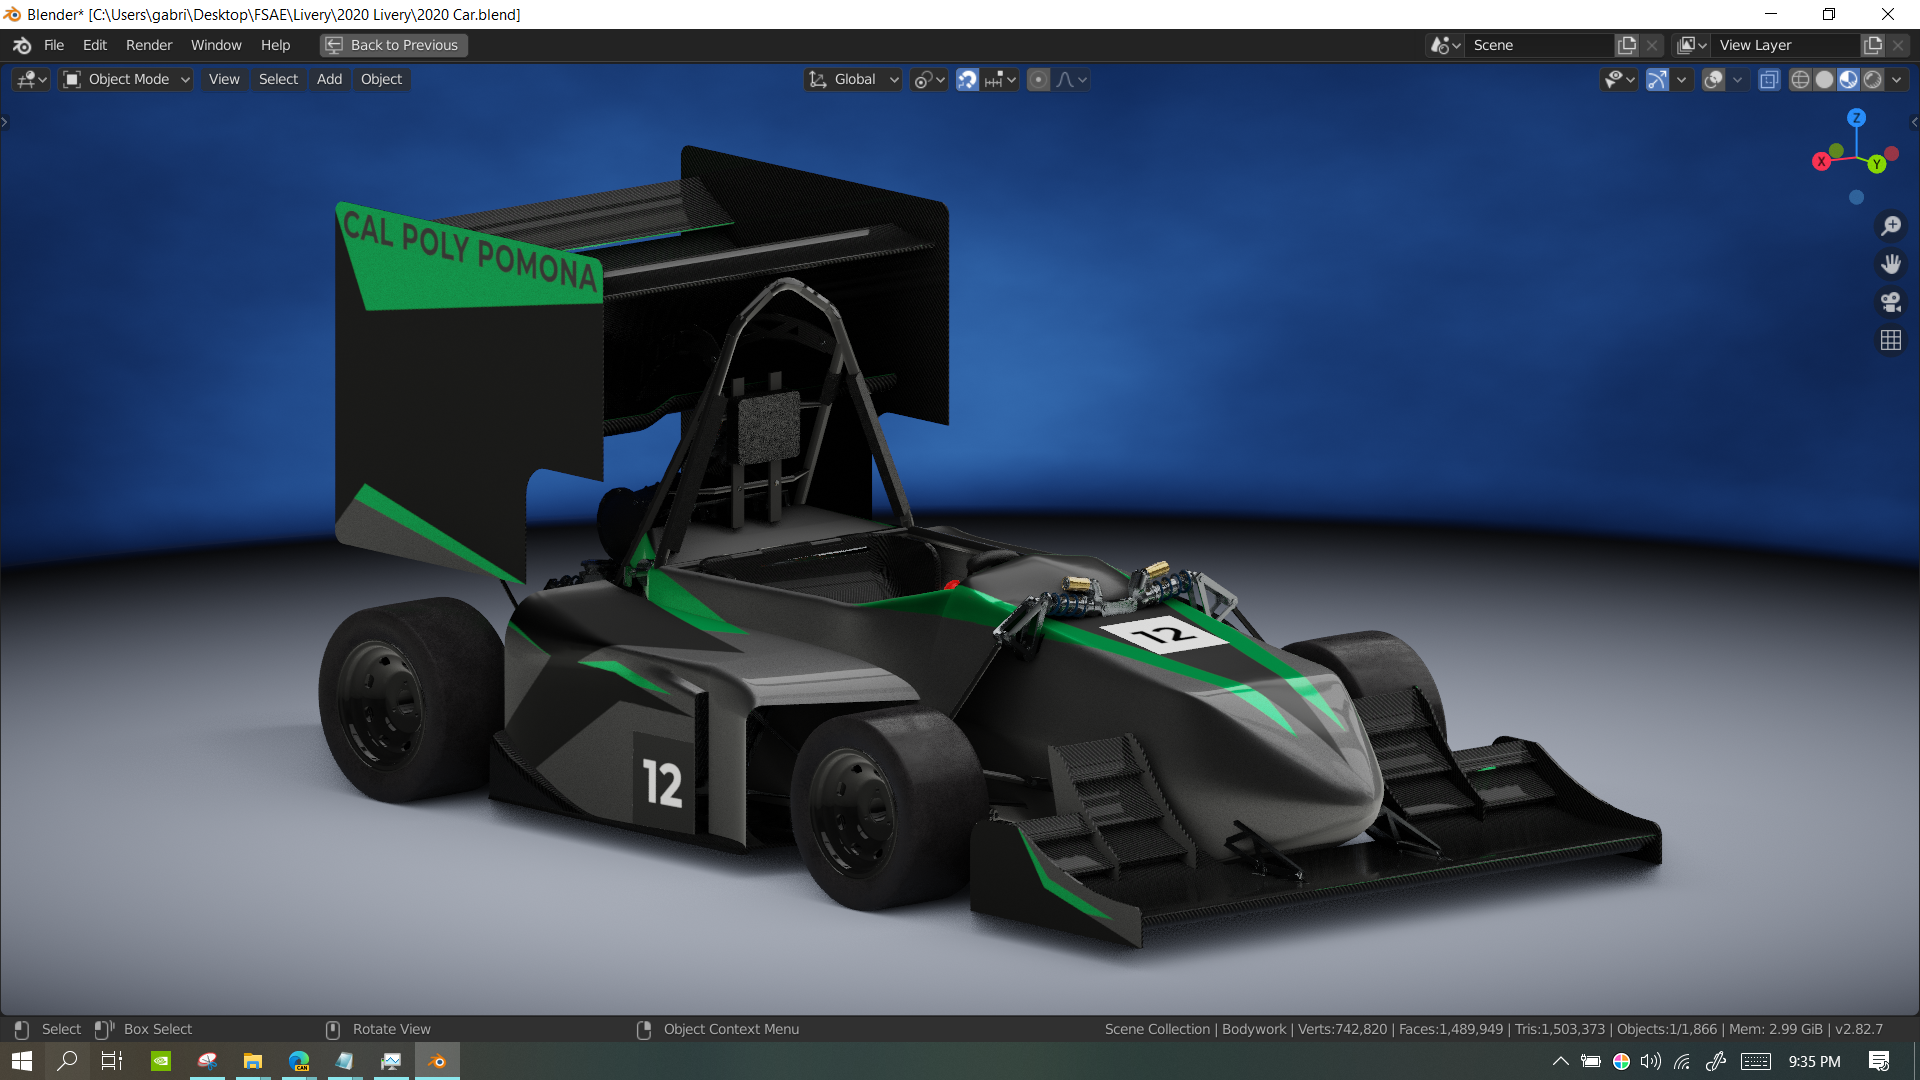Open the view layer browse icon
Screen dimensions: 1920x1080
(x=1692, y=45)
